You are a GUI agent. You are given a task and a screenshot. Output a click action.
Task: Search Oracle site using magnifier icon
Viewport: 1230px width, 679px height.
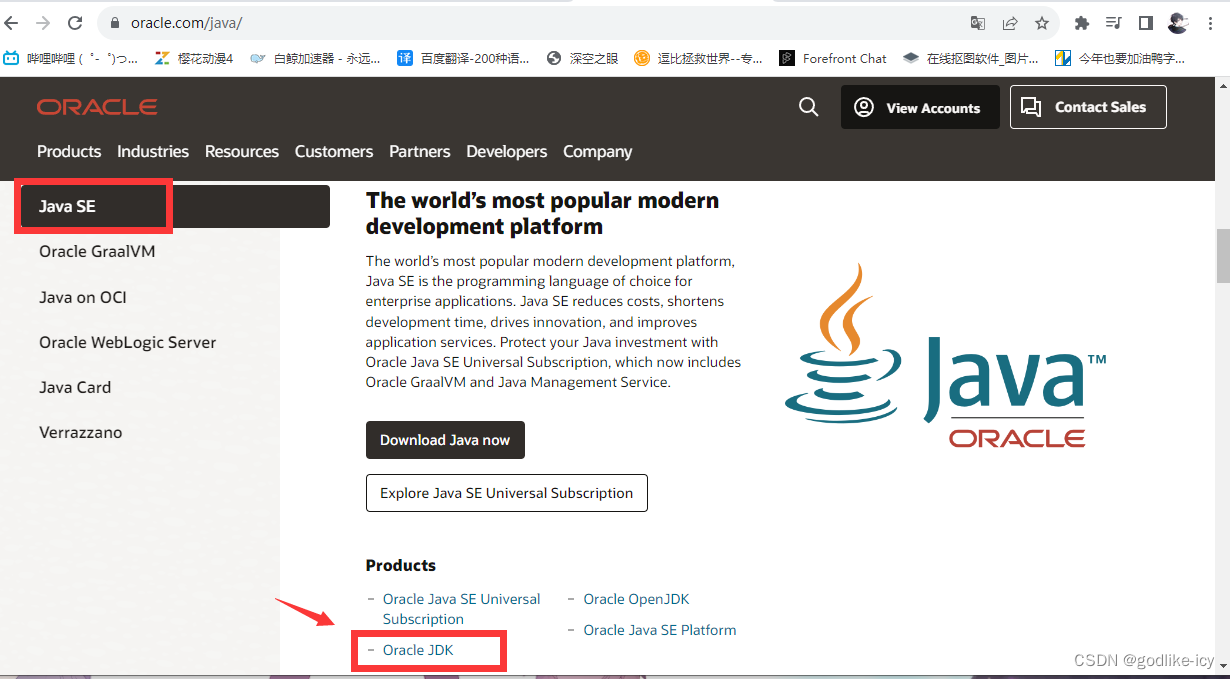pos(809,107)
